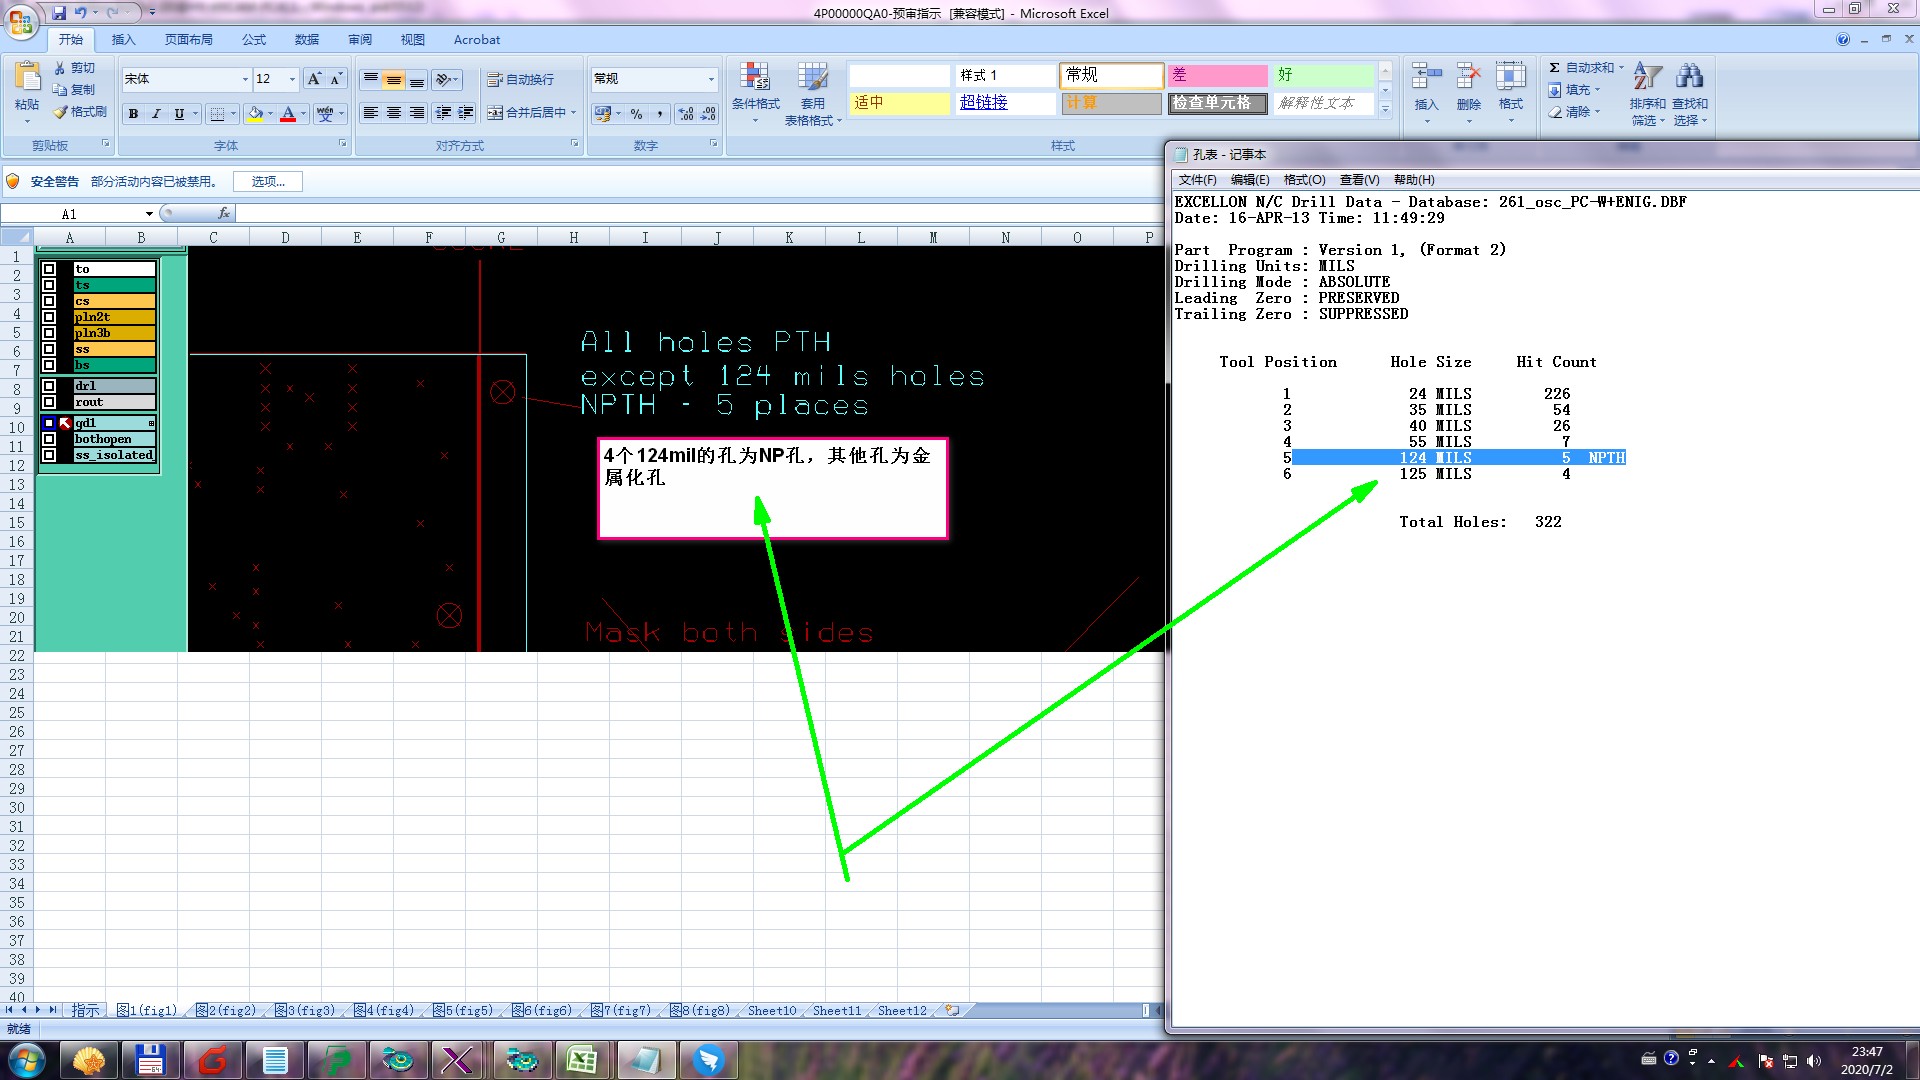The width and height of the screenshot is (1920, 1080).
Task: Toggle the 'ss_isolated' layer checkbox
Action: pos(49,455)
